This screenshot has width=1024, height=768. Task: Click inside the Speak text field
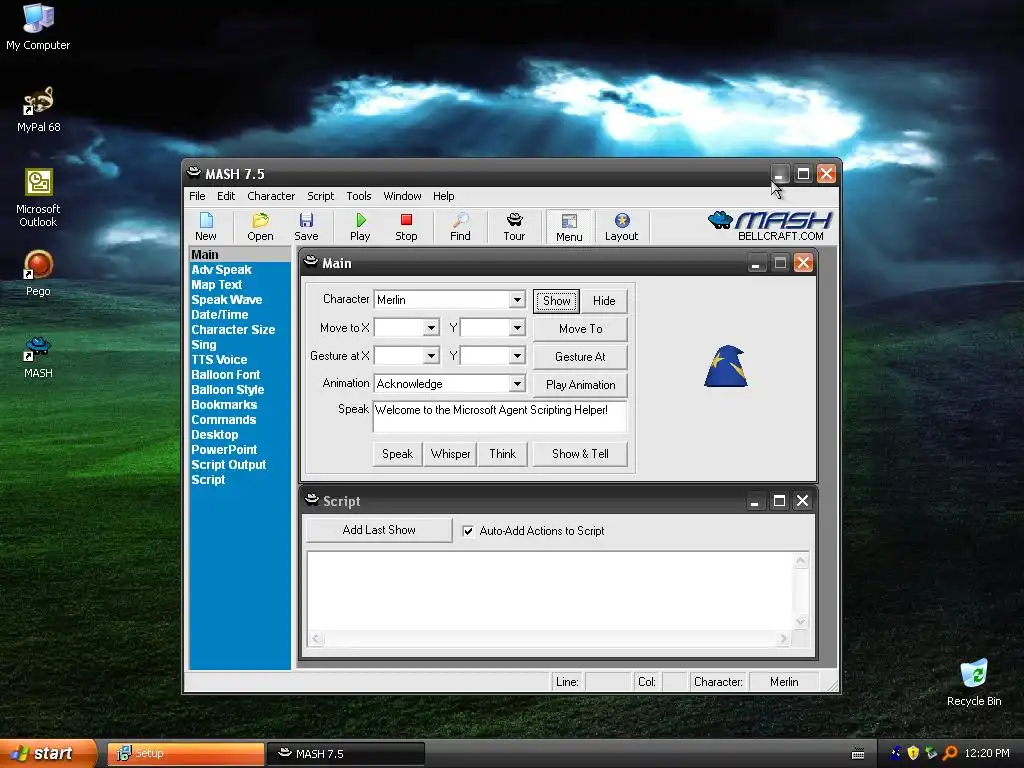(500, 417)
